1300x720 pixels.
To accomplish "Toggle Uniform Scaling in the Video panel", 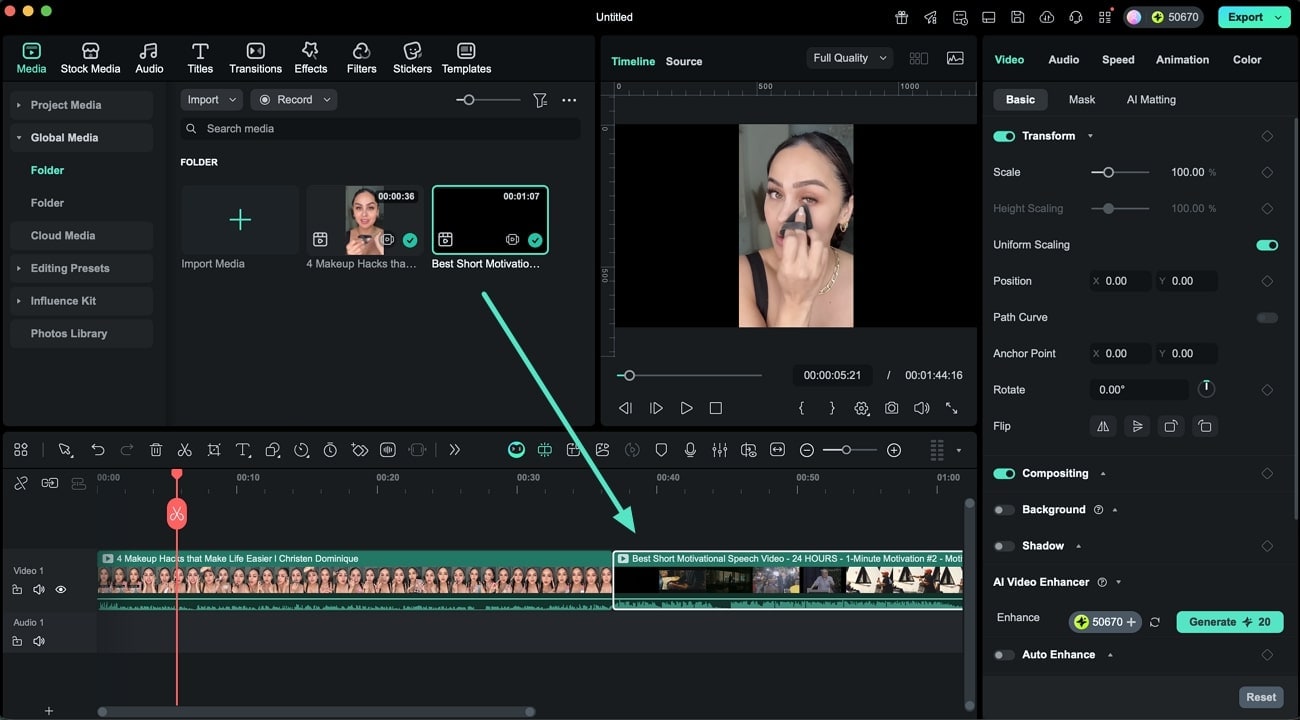I will point(1266,244).
